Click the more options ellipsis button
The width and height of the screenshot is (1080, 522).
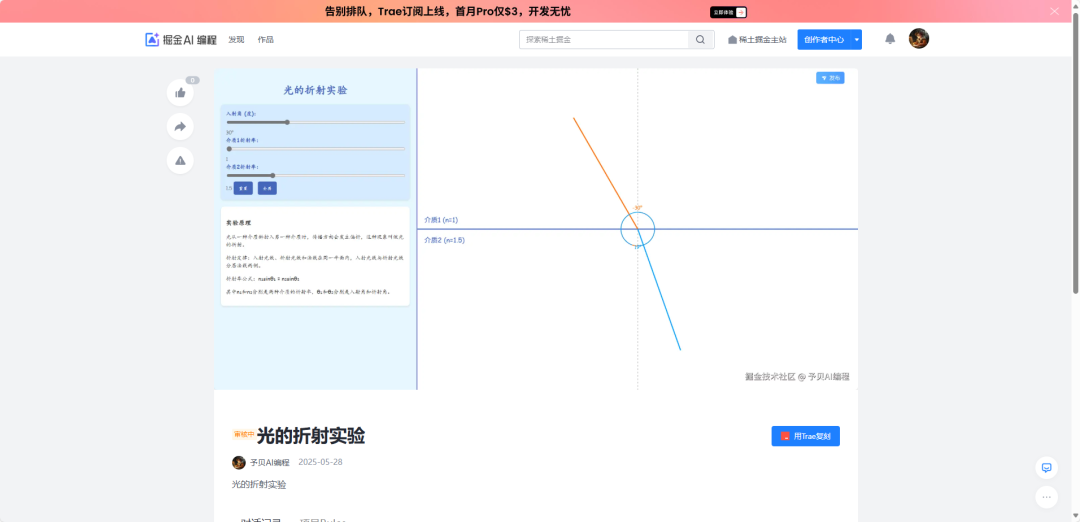pos(1046,497)
